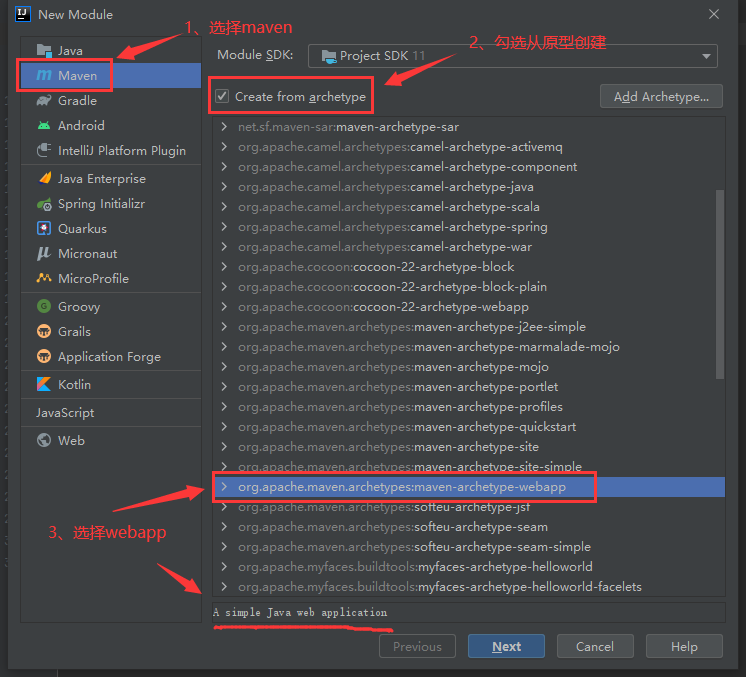Select camel-archetype-spring in the list
The width and height of the screenshot is (746, 677).
pos(469,226)
